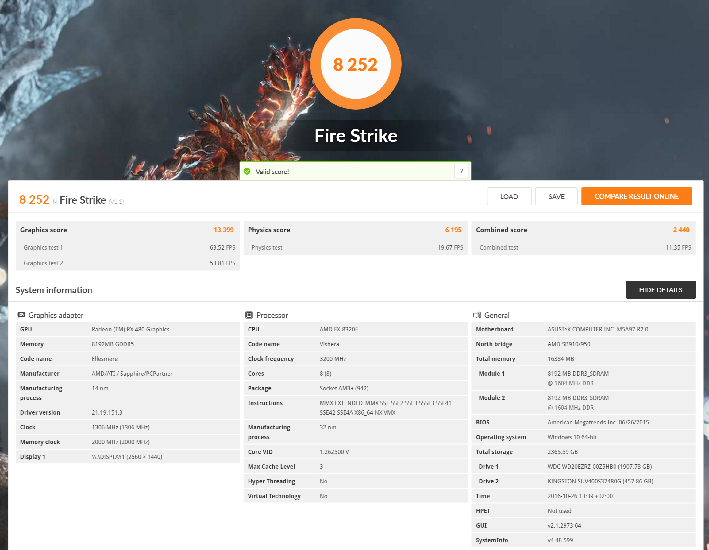Click the Driver version 21.19.151.3 row

click(x=128, y=412)
